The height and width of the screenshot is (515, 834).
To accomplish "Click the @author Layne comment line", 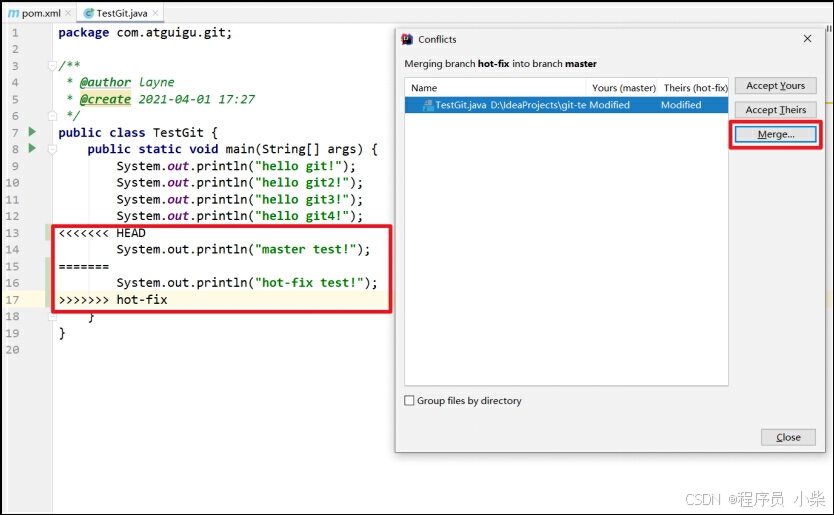I will pyautogui.click(x=120, y=82).
